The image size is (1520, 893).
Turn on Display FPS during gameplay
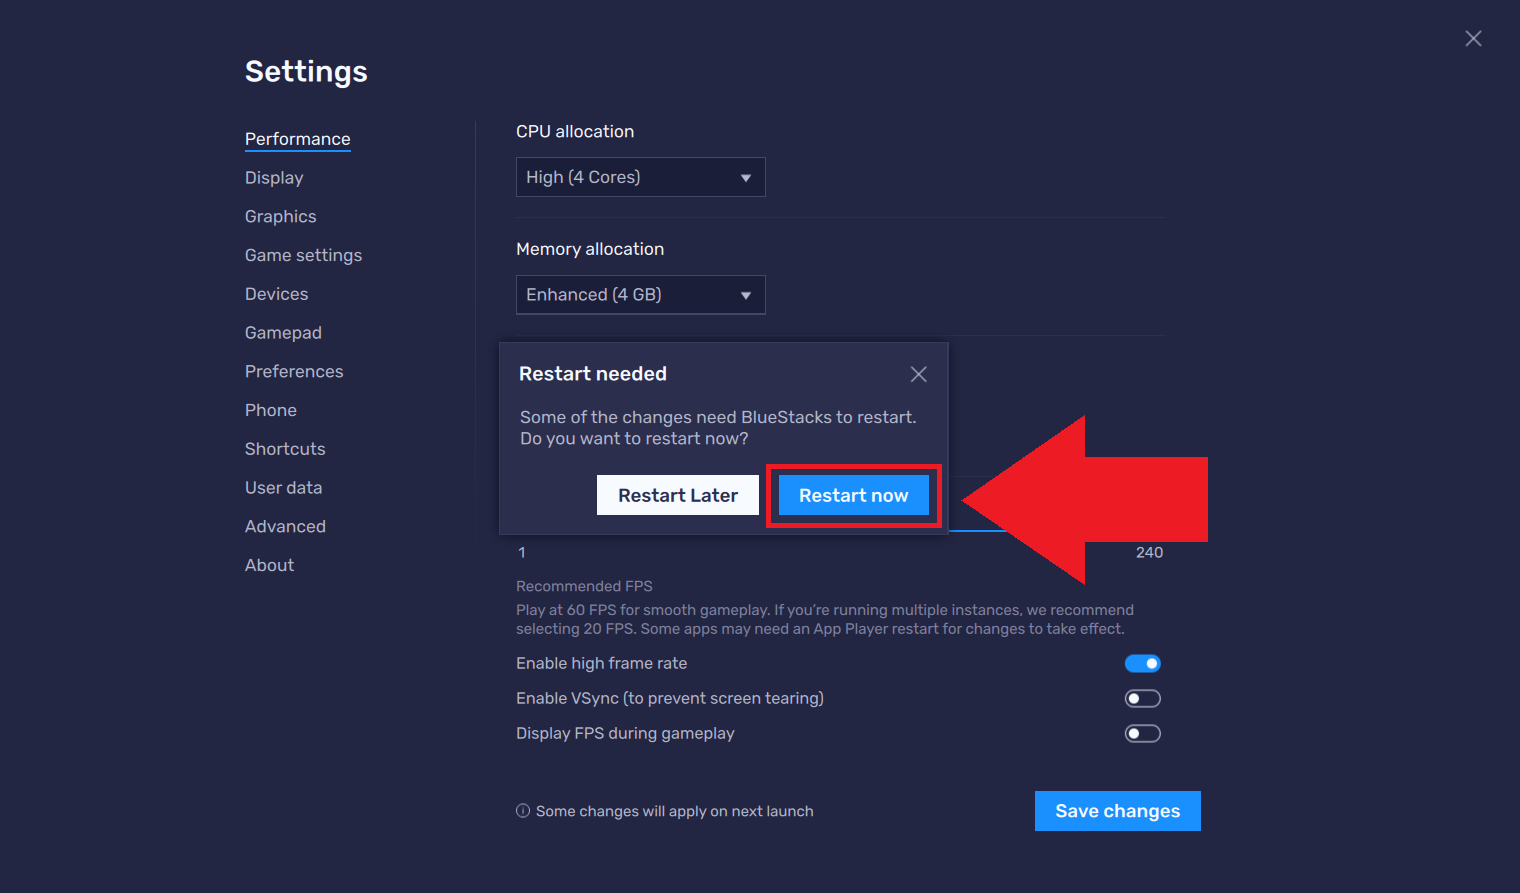point(1142,734)
